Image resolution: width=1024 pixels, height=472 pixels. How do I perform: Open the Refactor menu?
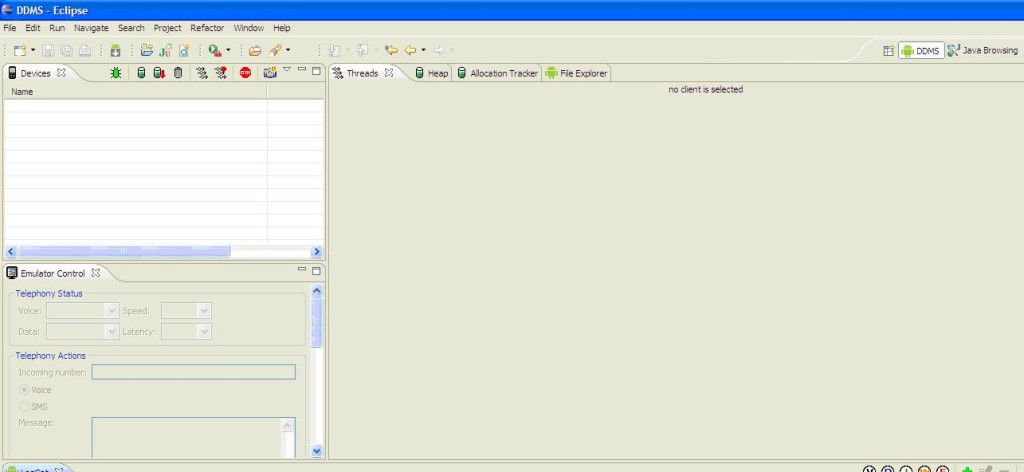(207, 28)
